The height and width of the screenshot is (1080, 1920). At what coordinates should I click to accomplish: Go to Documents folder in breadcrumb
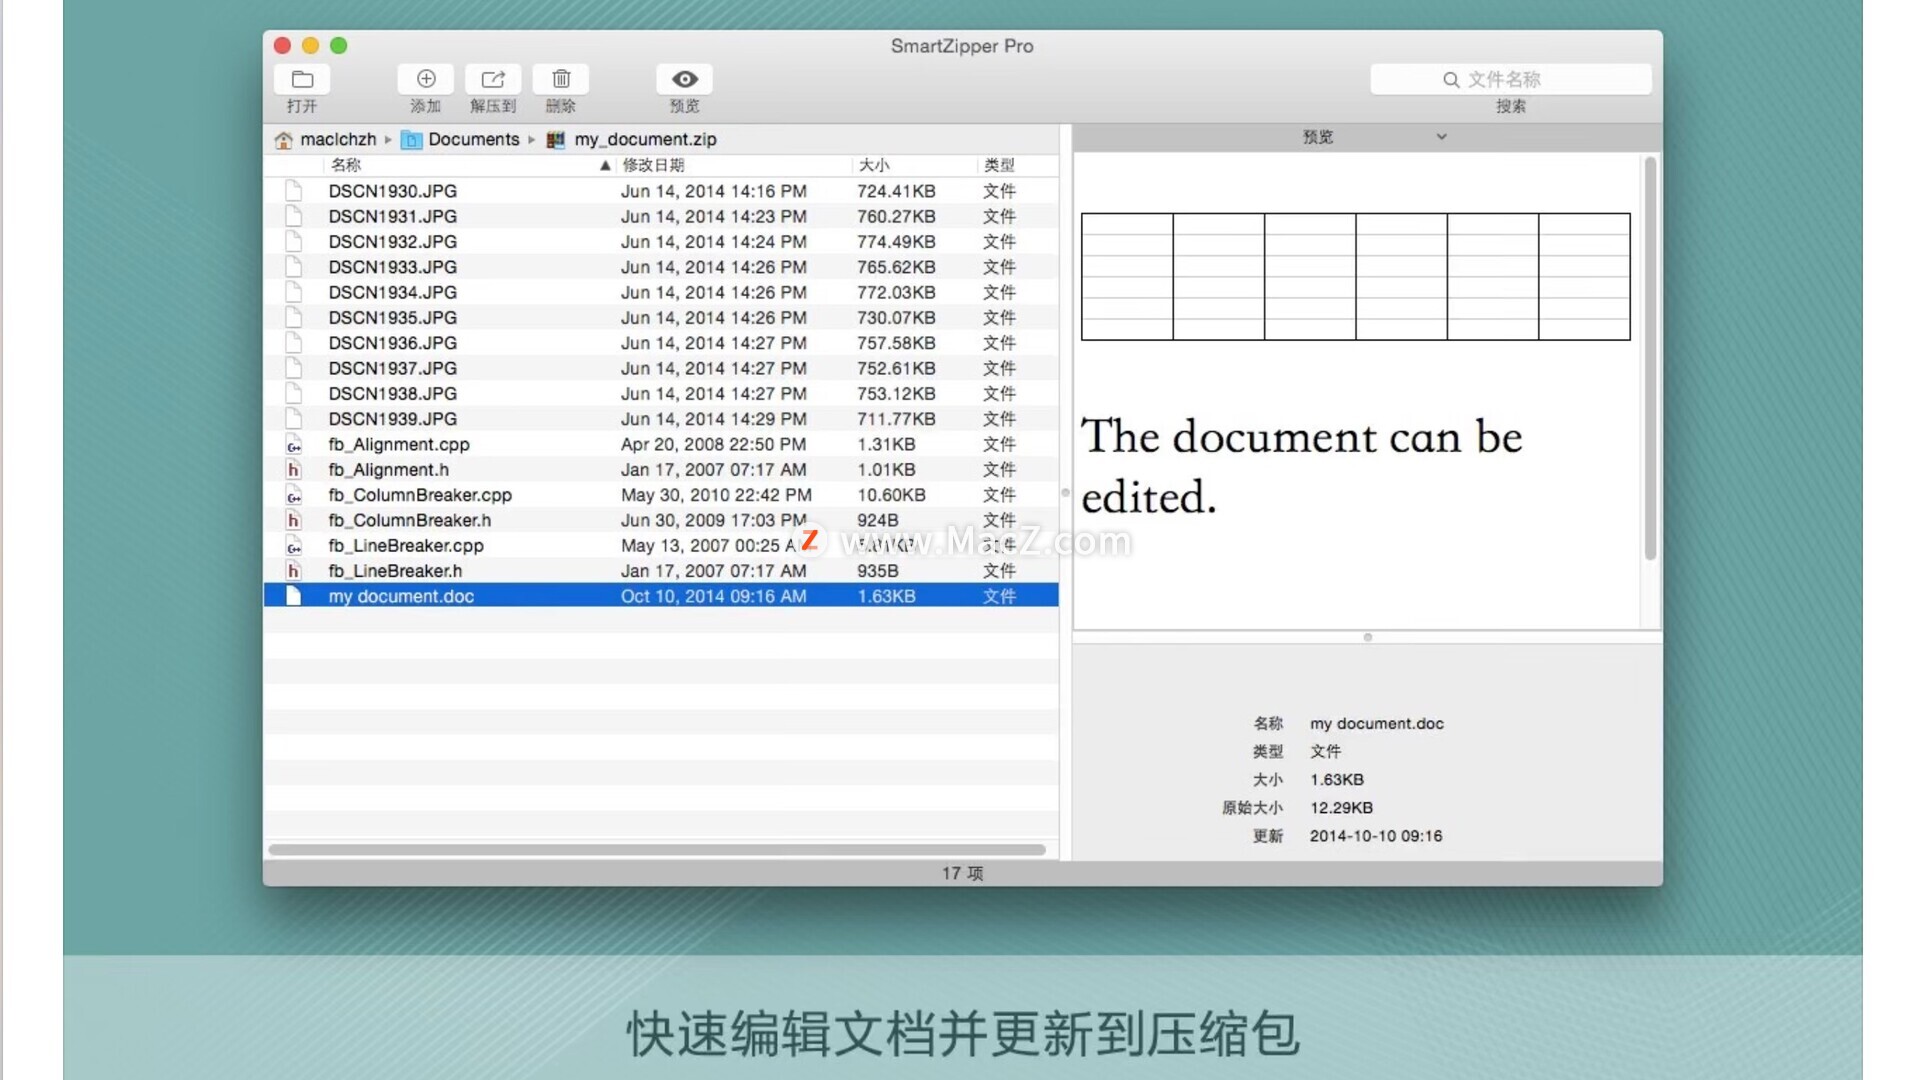473,140
